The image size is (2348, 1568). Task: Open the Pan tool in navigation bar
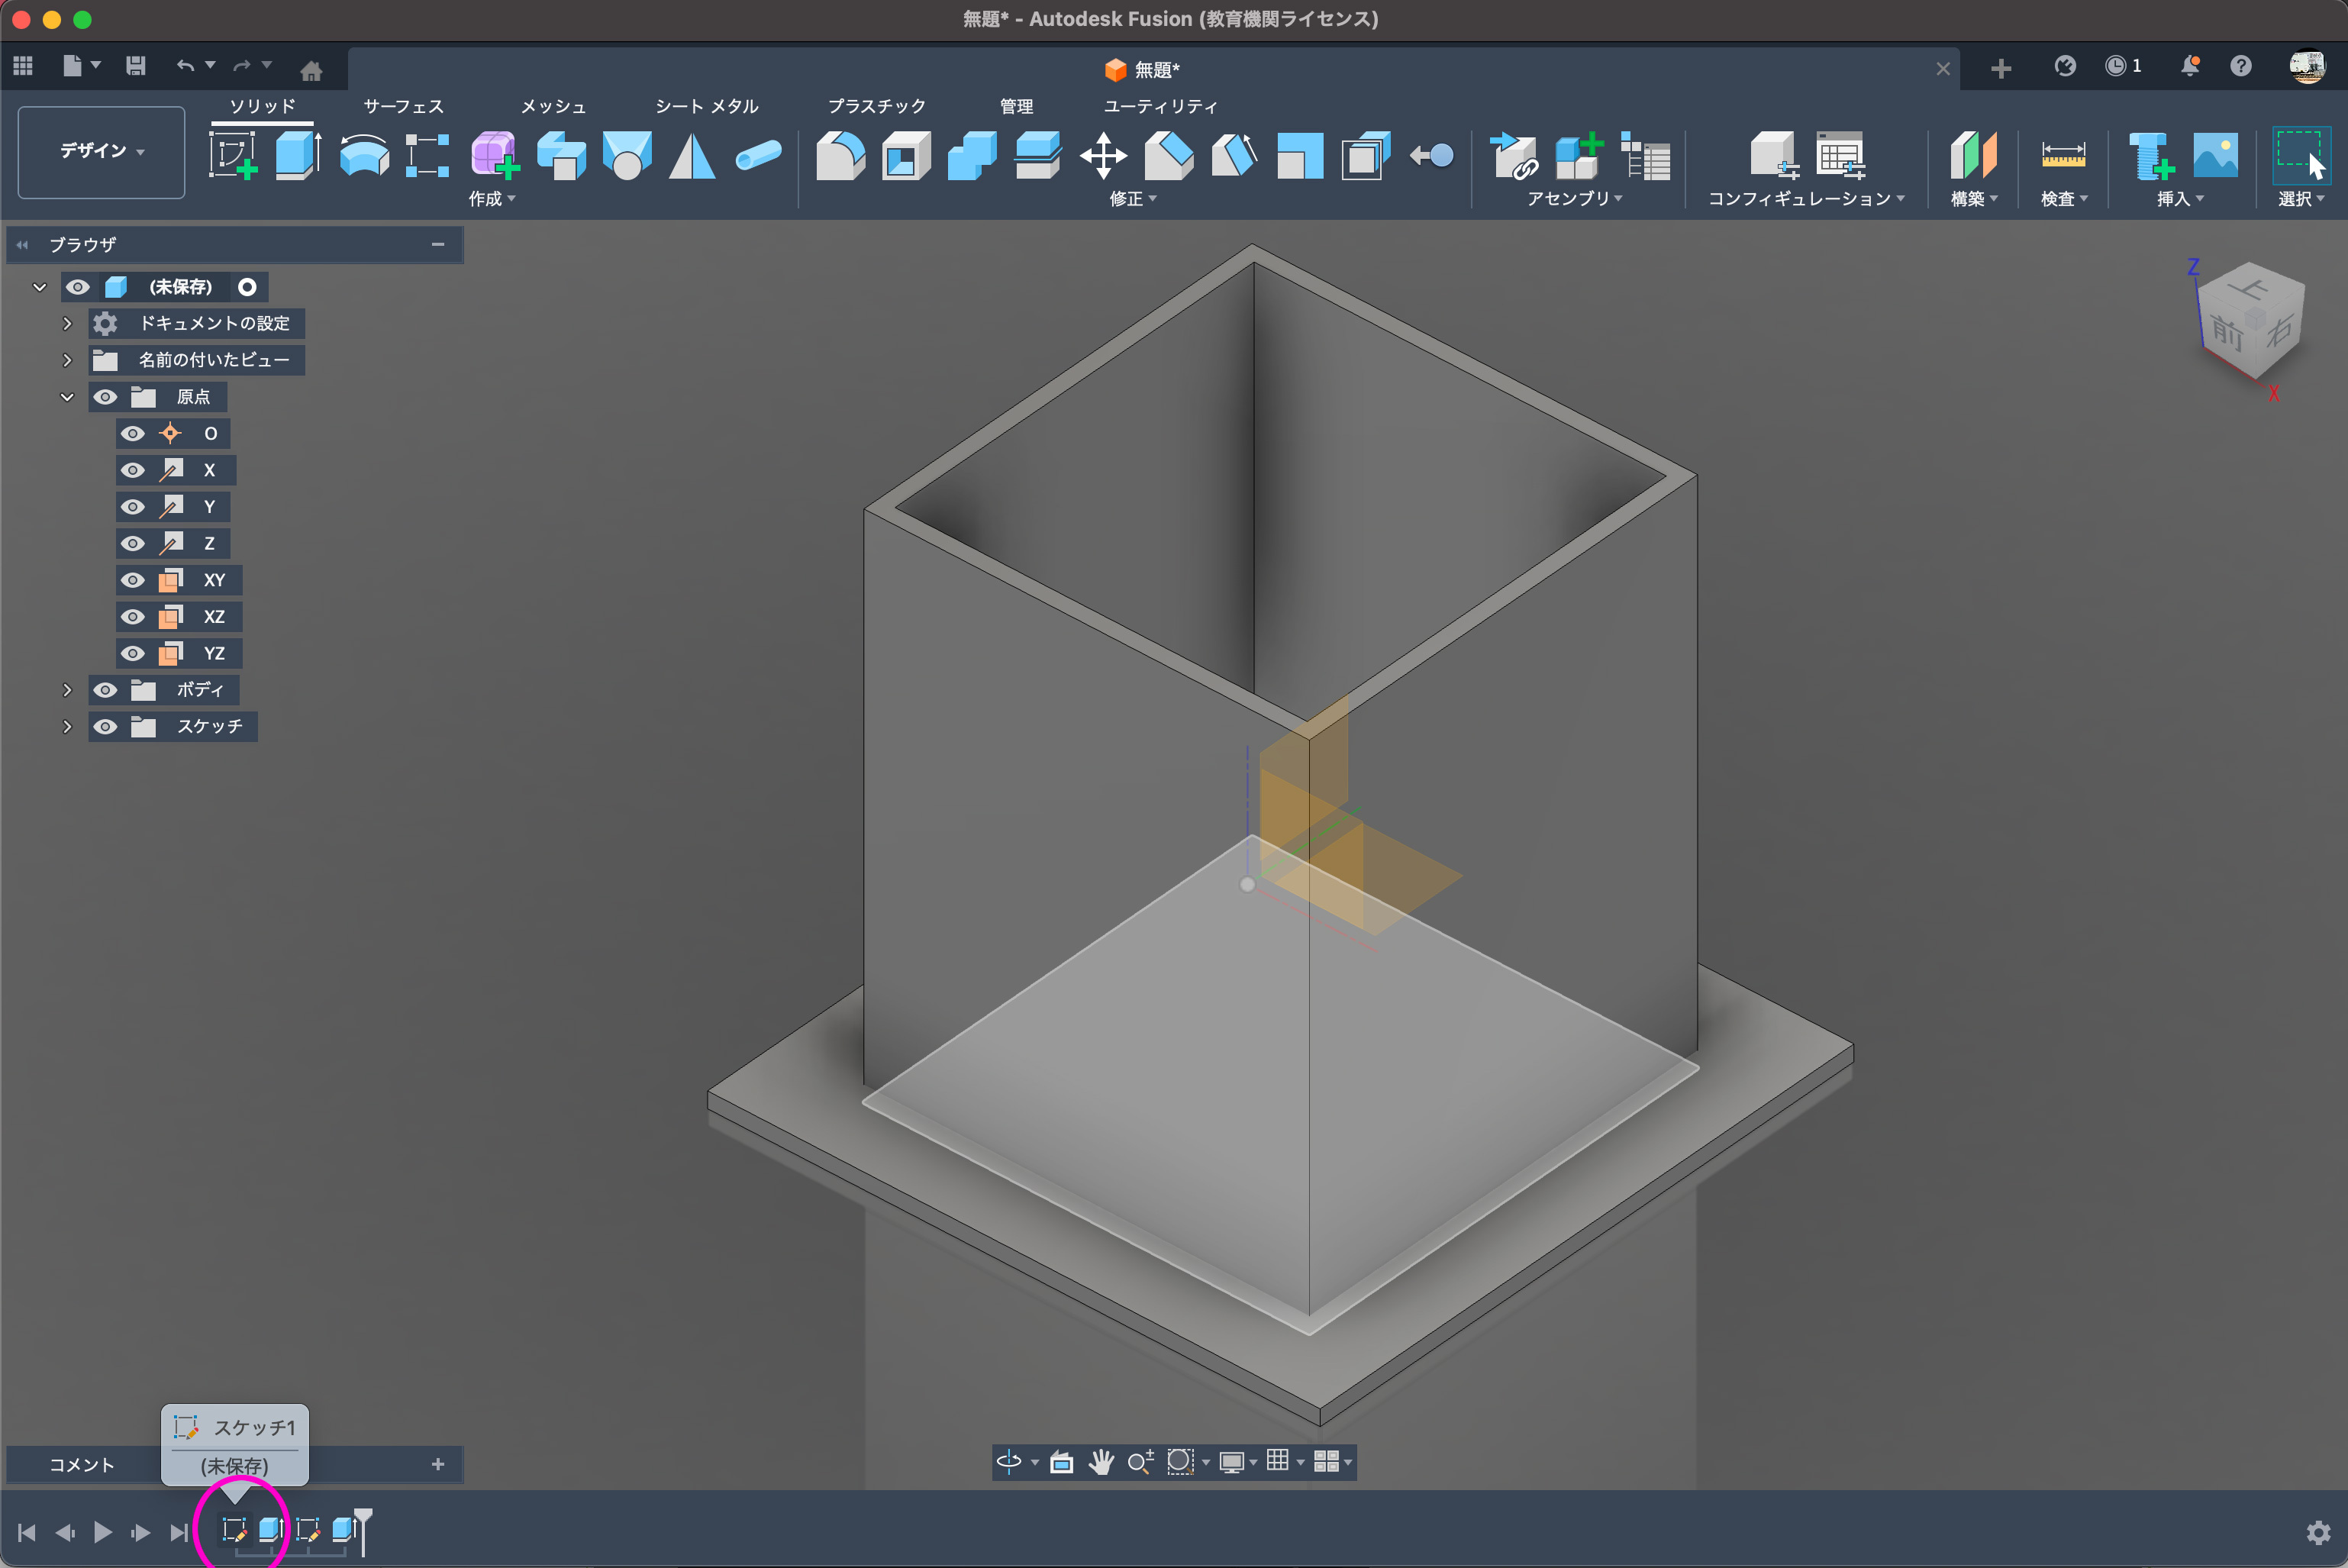(x=1100, y=1462)
